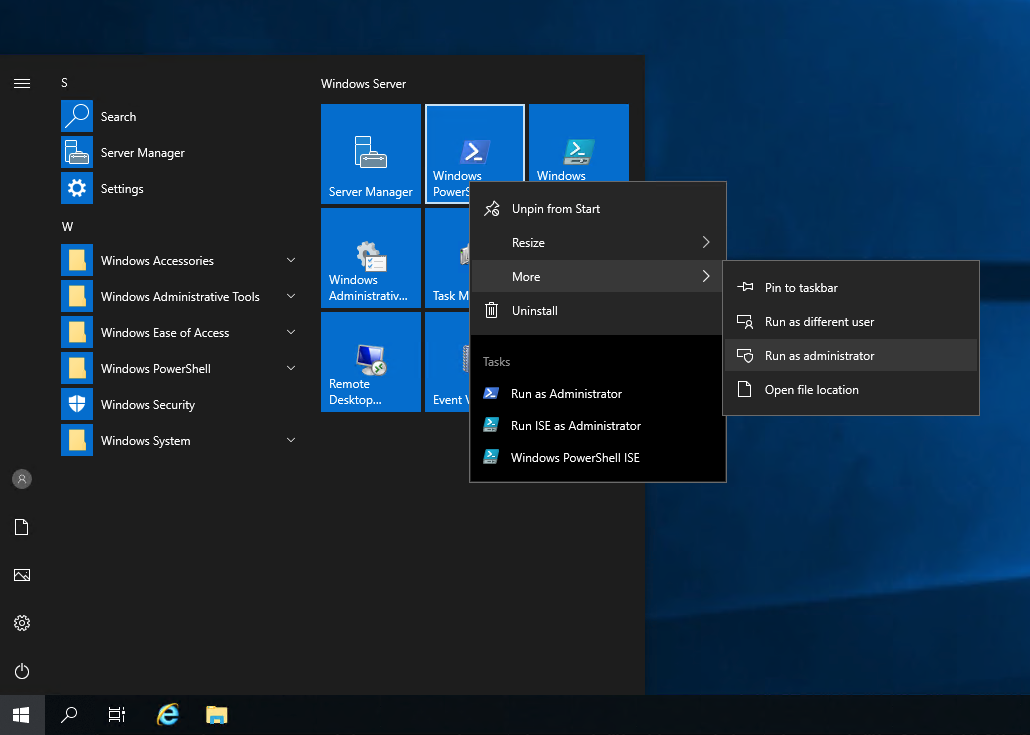Open the Windows Administrative Tools tile
The height and width of the screenshot is (735, 1030).
click(370, 257)
